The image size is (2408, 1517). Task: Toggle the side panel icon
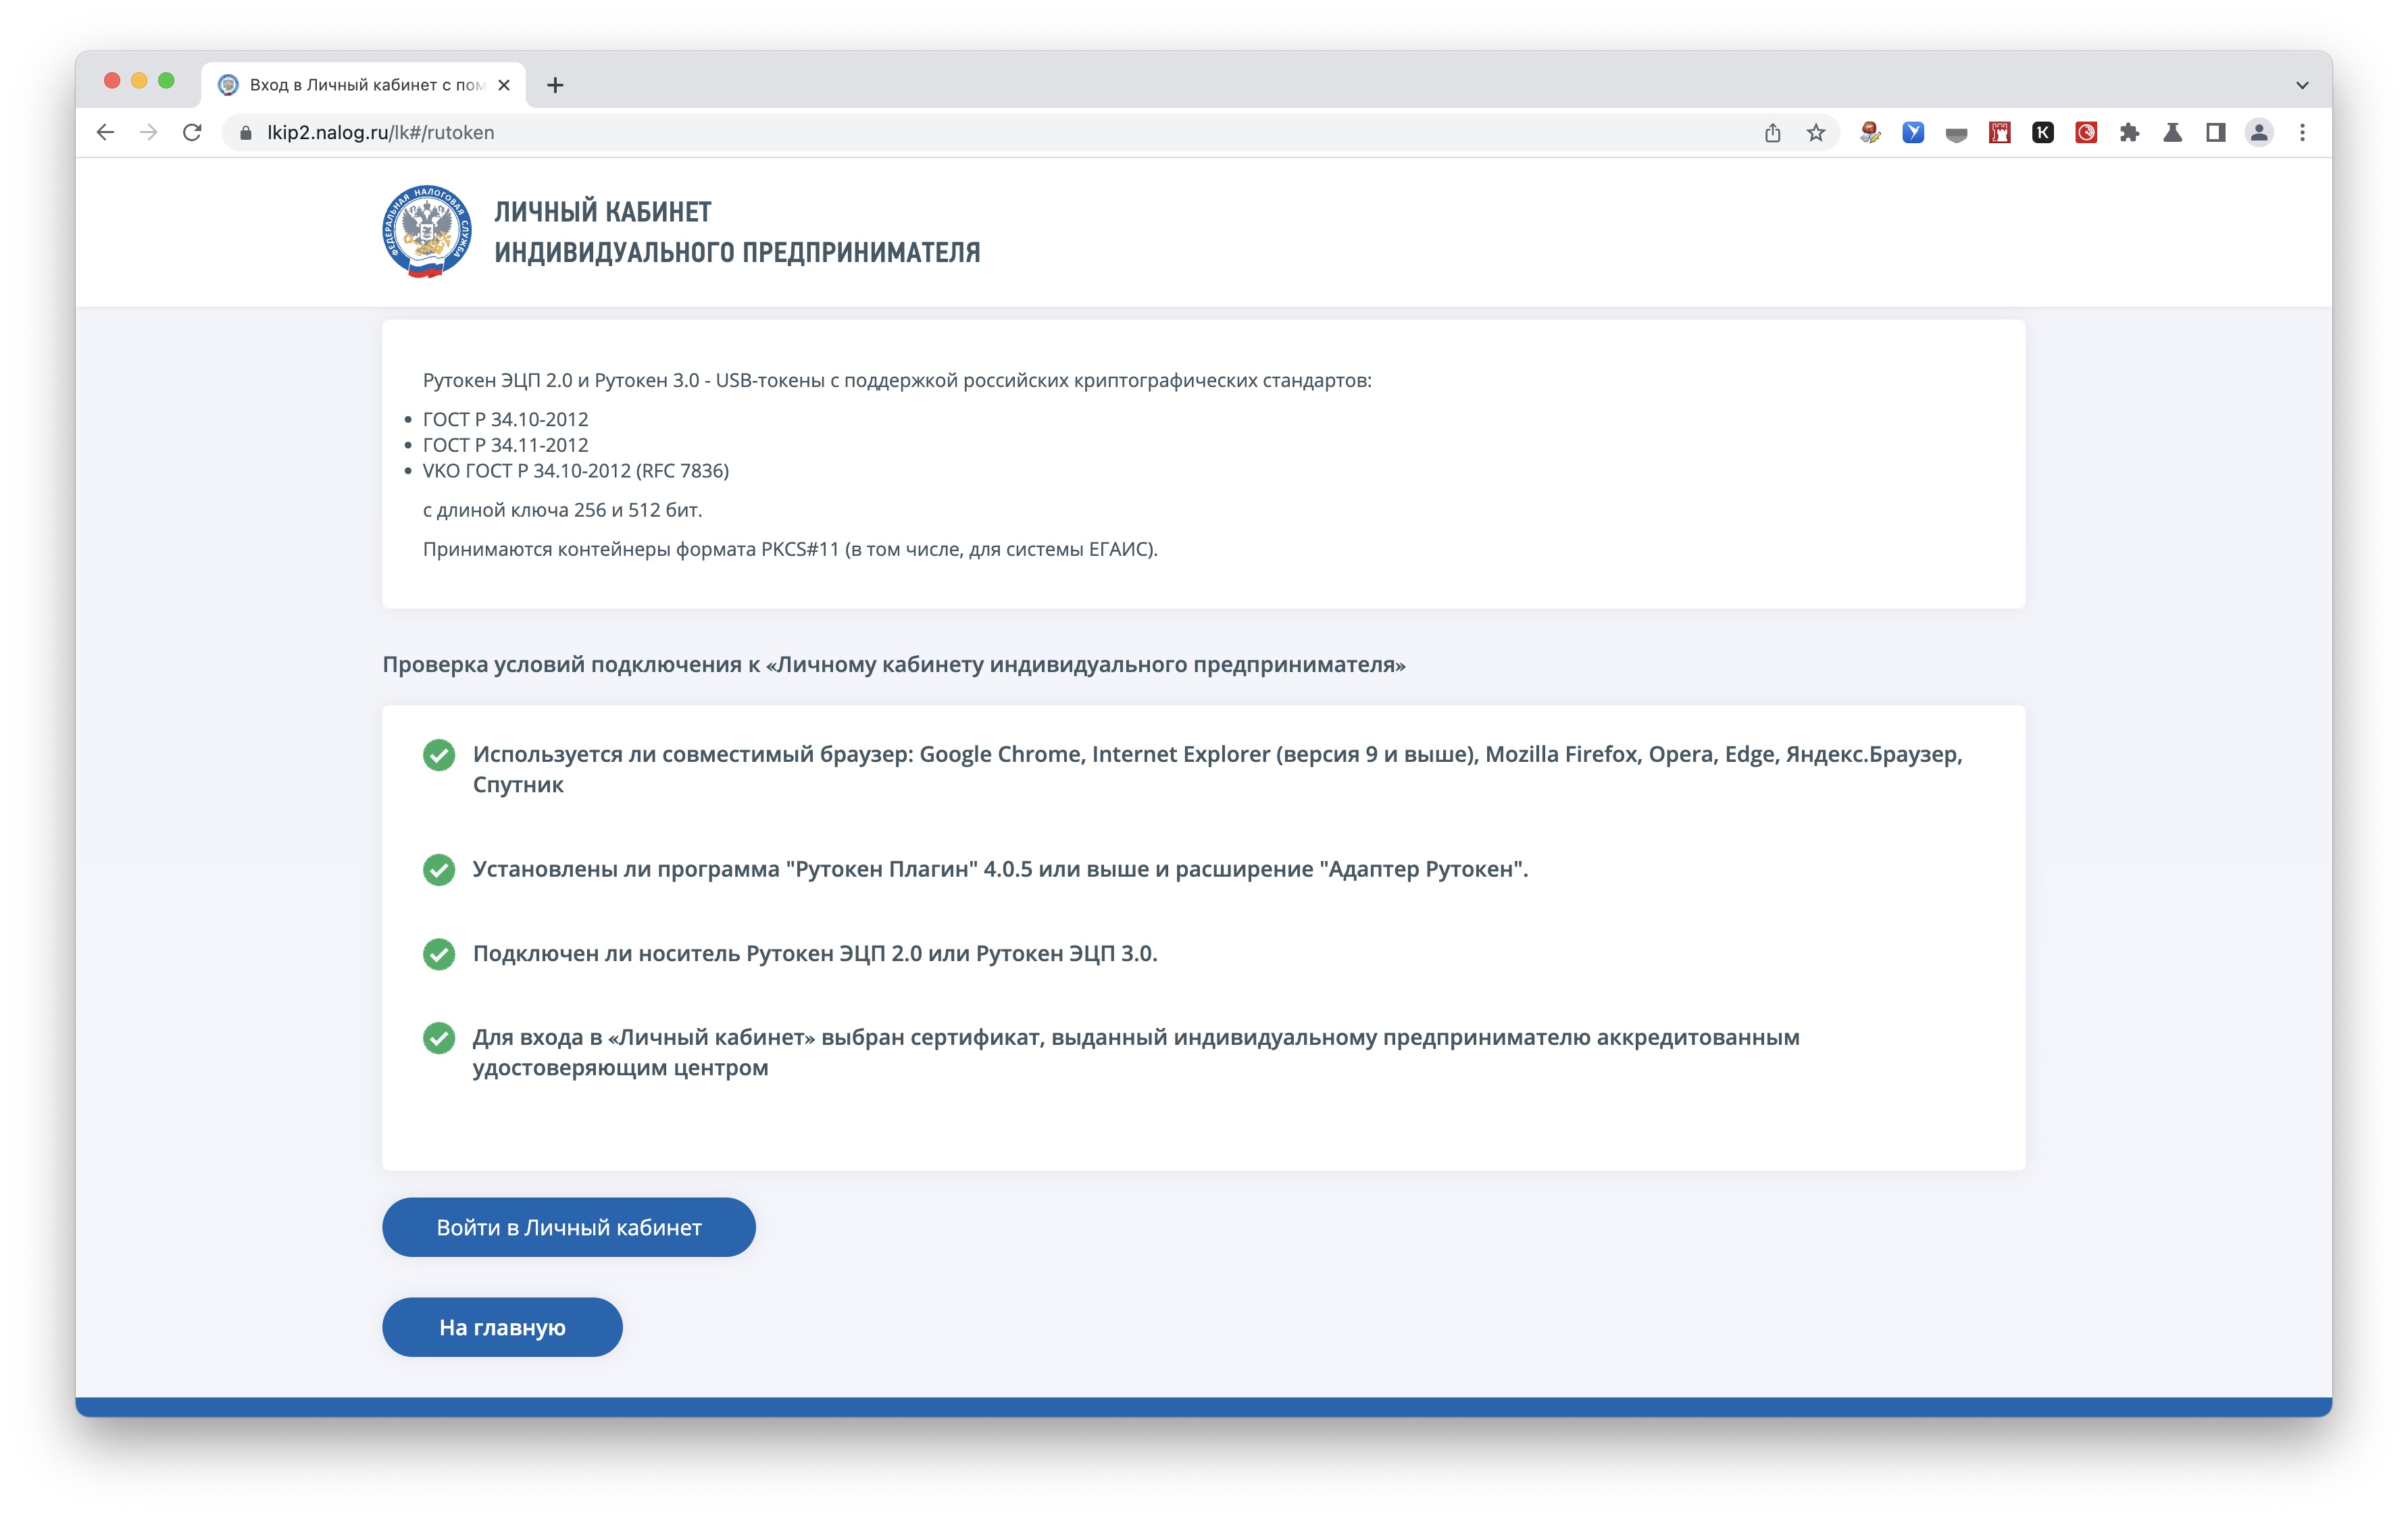coord(2215,133)
